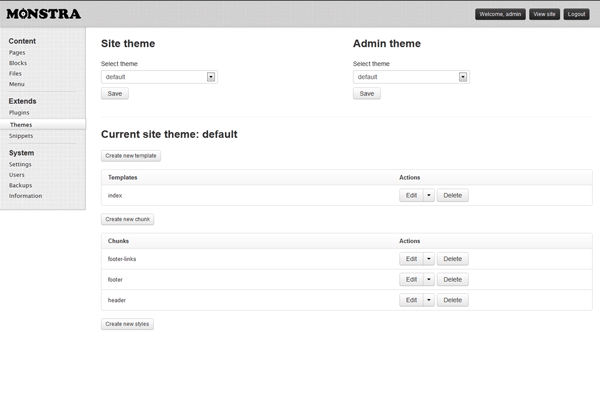Open Snippets in the sidebar menu
Image resolution: width=600 pixels, height=400 pixels.
[21, 135]
